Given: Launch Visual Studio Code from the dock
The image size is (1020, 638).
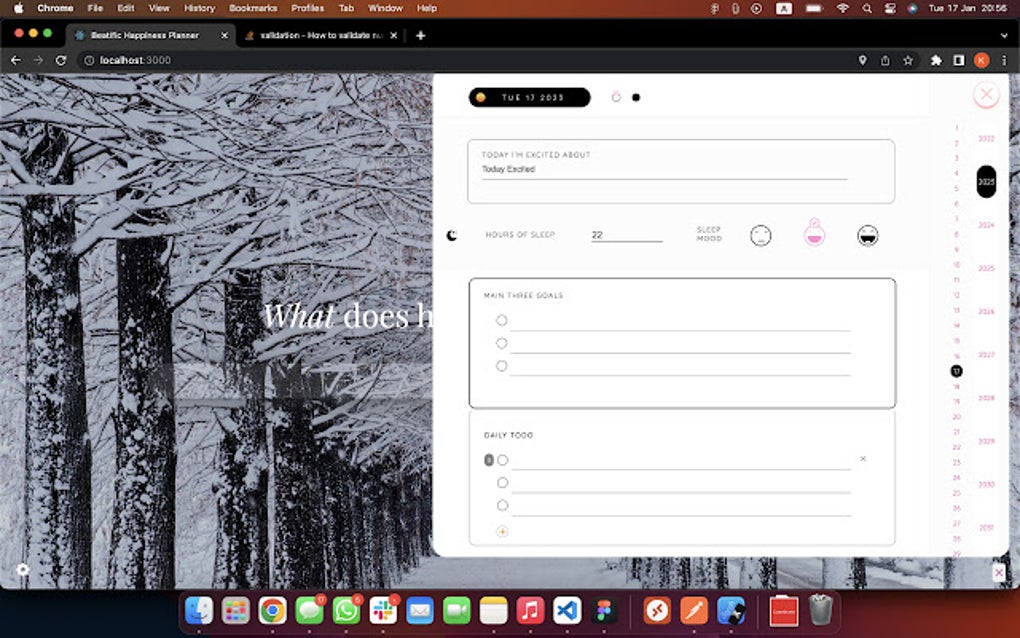Looking at the screenshot, I should tap(567, 610).
